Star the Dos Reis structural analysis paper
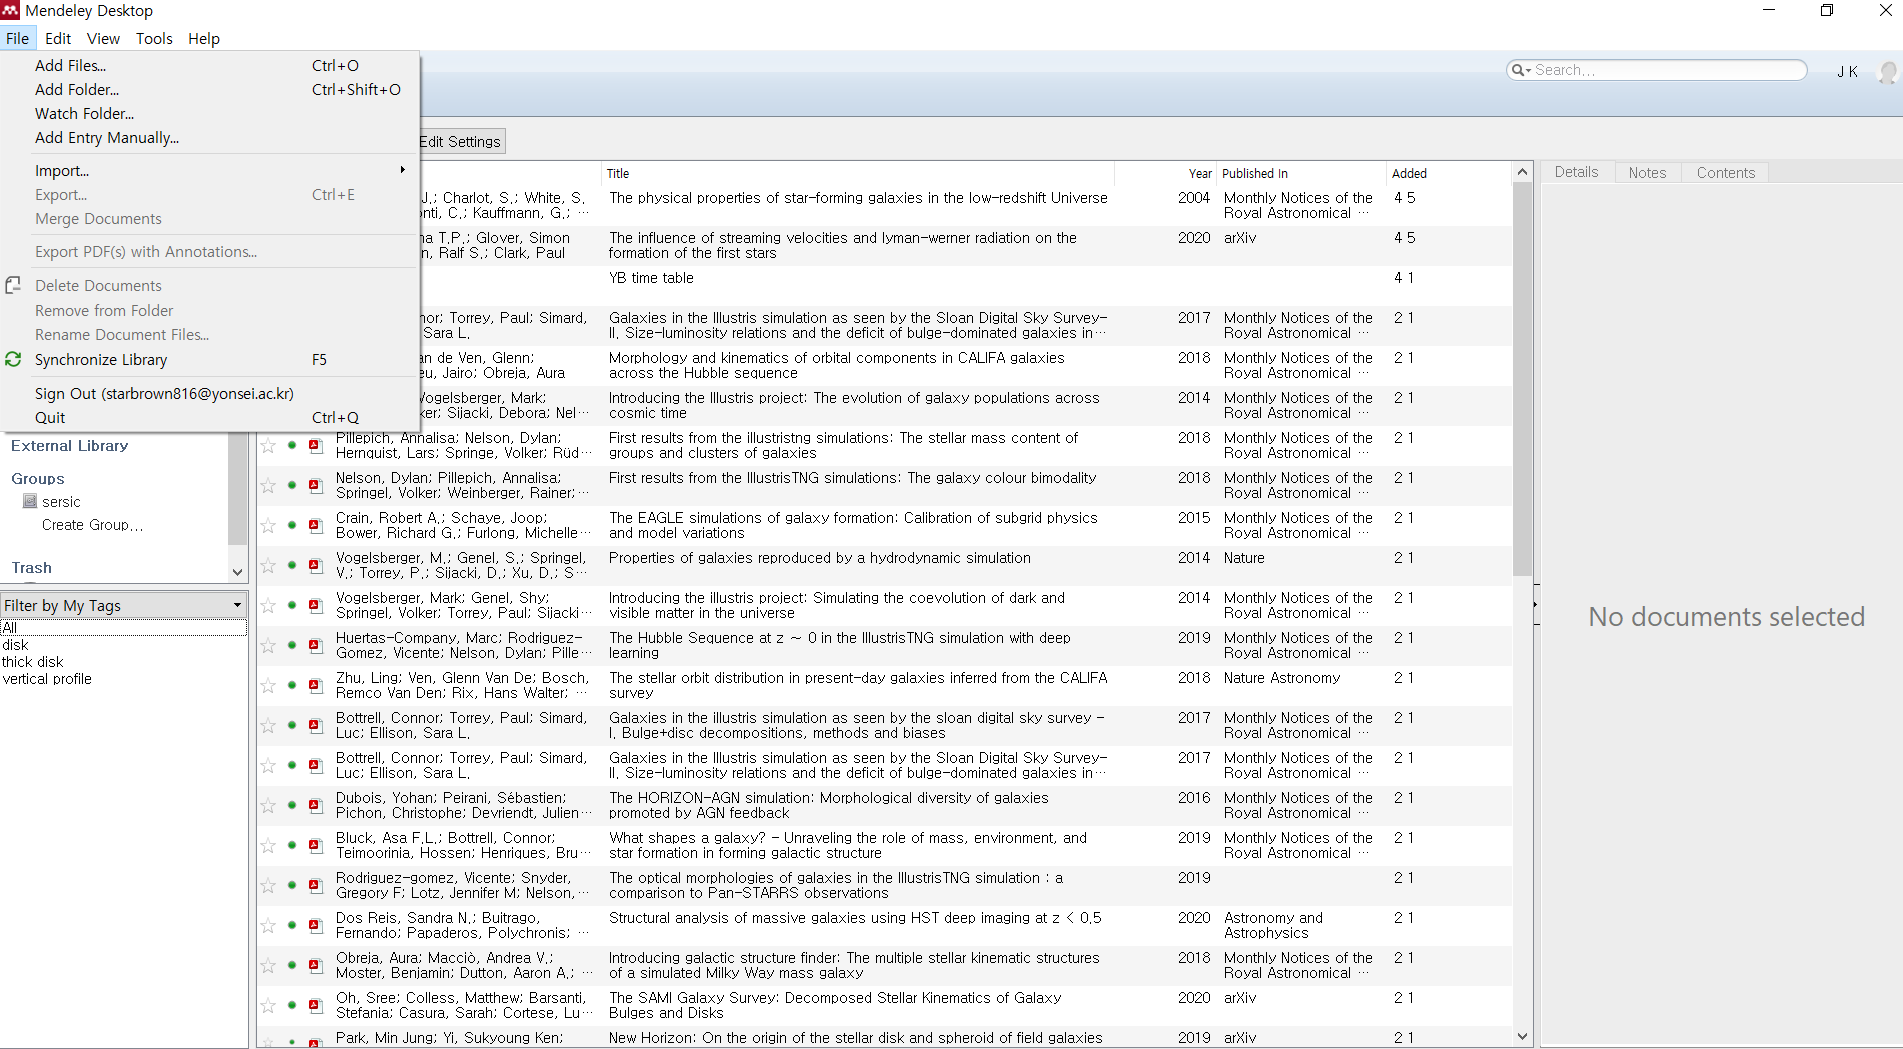Screen dimensions: 1903x1049 [268, 925]
